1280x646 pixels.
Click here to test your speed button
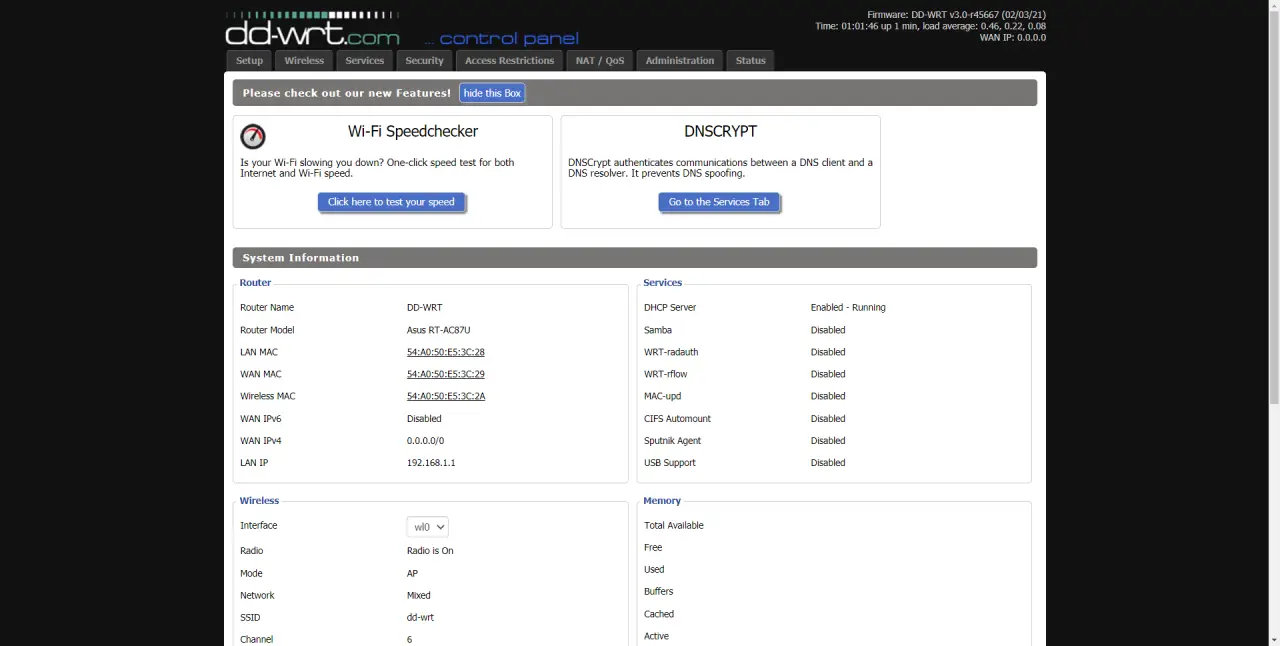click(391, 202)
